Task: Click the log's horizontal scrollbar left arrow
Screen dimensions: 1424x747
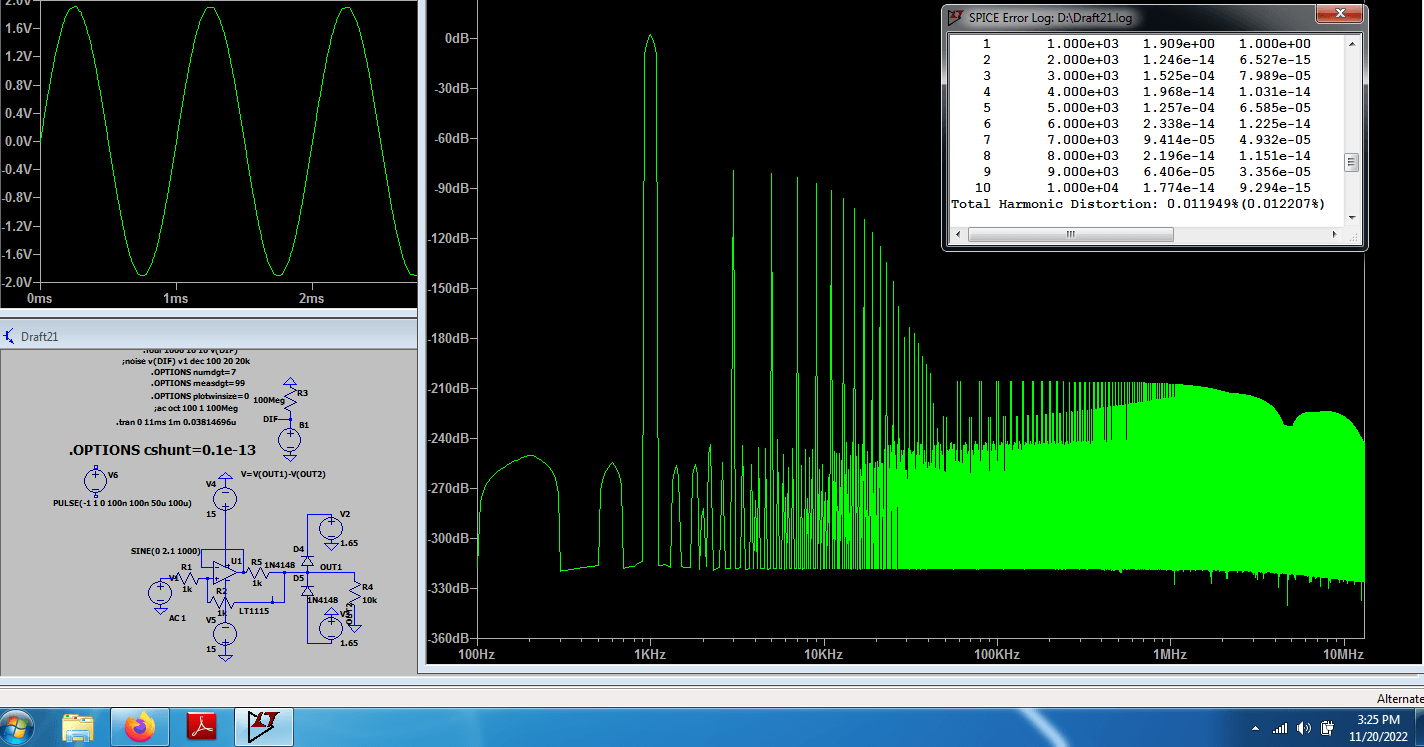Action: tap(959, 234)
